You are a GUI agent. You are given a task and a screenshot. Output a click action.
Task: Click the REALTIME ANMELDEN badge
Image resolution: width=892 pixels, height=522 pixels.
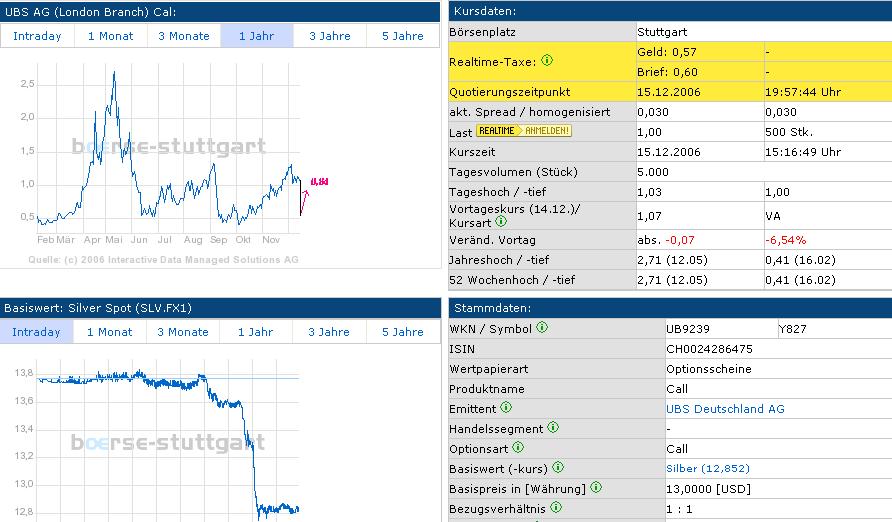pos(523,131)
